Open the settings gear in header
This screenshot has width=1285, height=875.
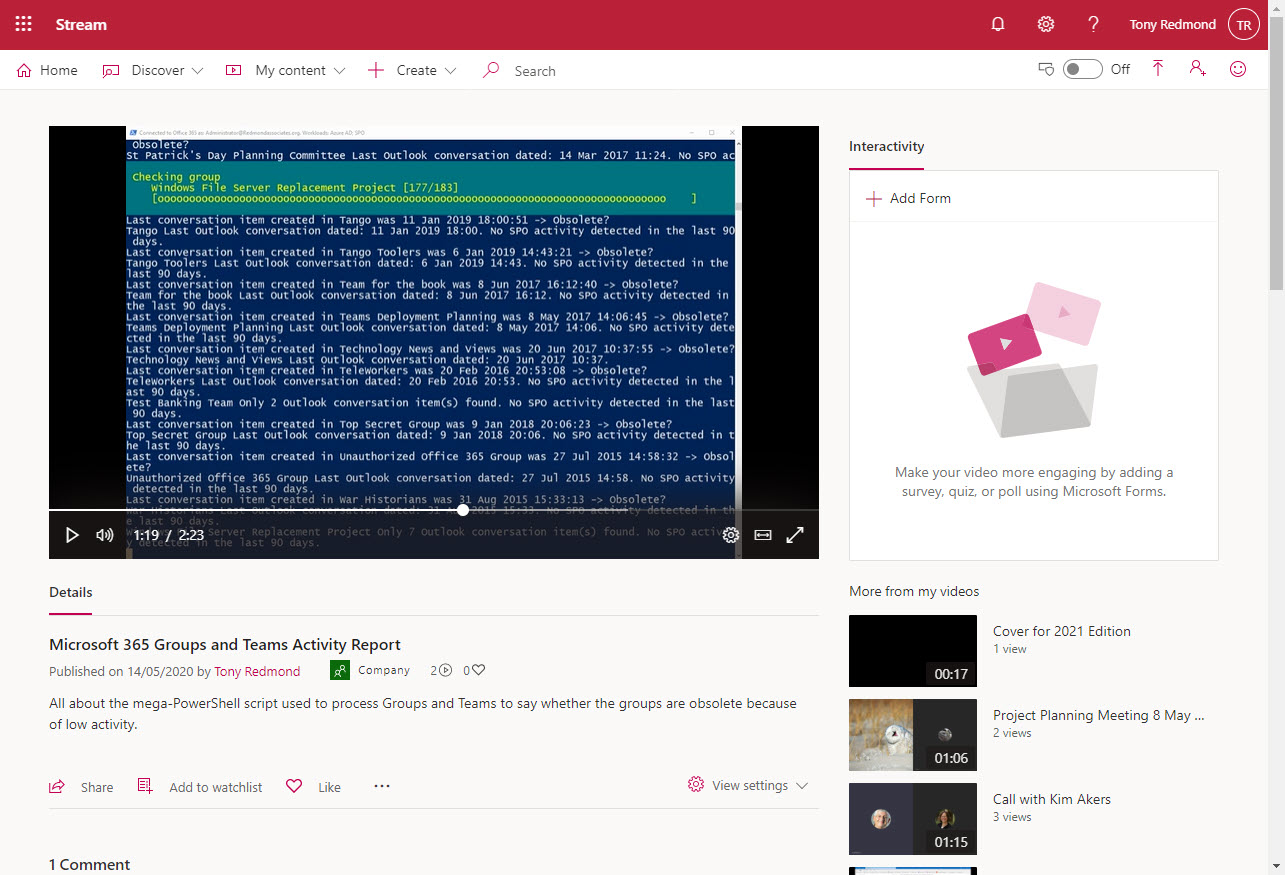point(1045,24)
